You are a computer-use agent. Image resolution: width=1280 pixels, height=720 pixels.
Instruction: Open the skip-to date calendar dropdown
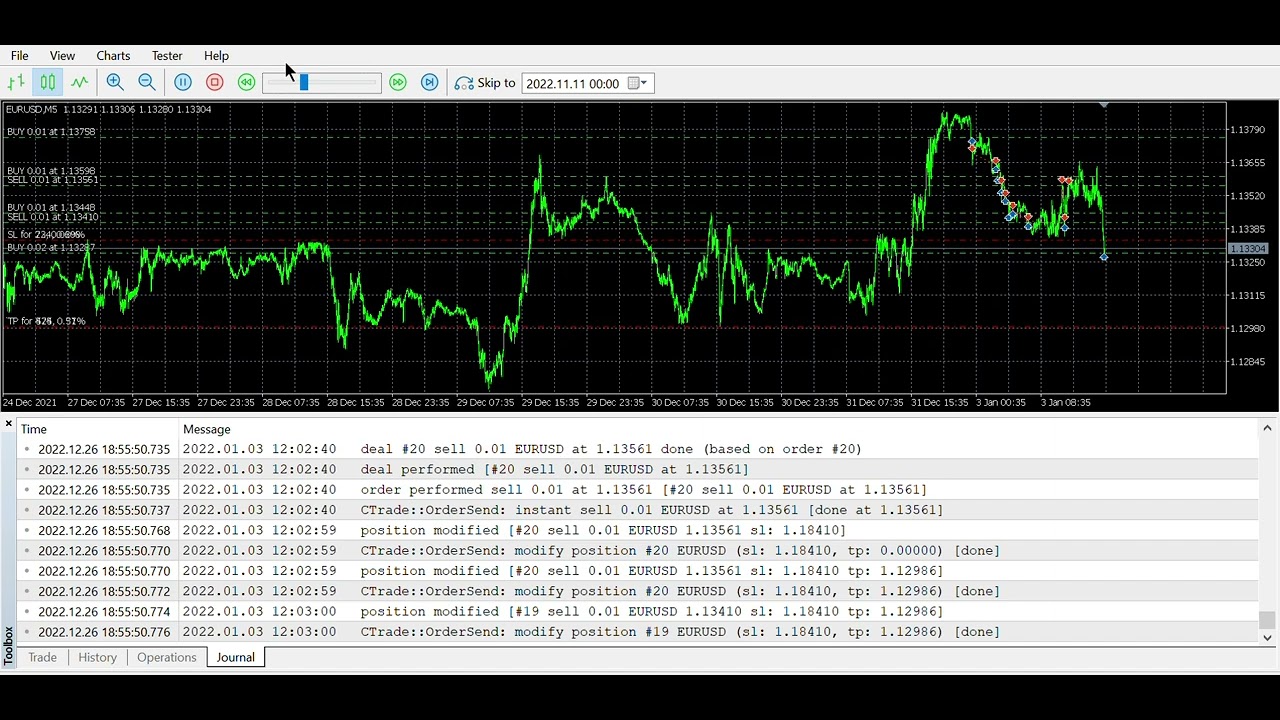(x=638, y=83)
